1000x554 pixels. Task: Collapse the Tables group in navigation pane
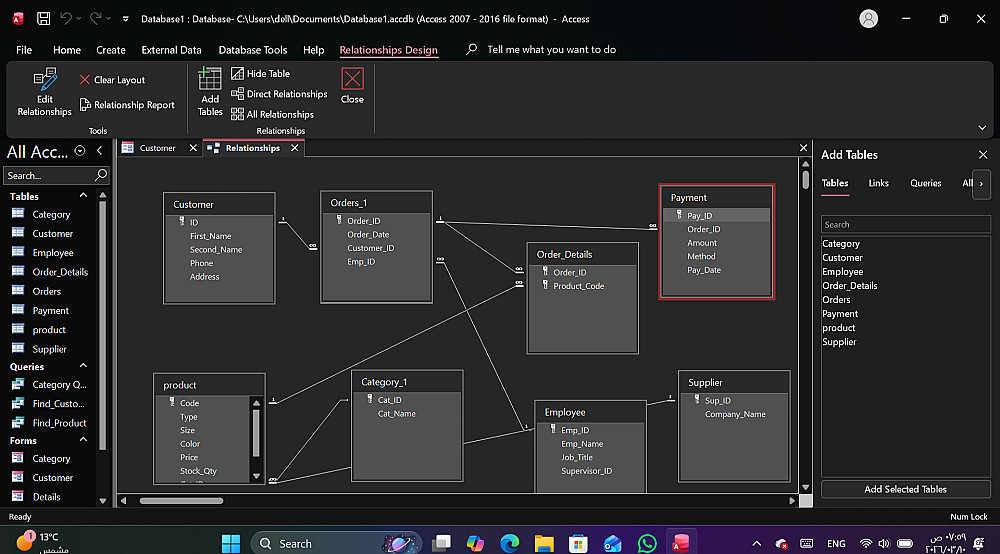[83, 195]
